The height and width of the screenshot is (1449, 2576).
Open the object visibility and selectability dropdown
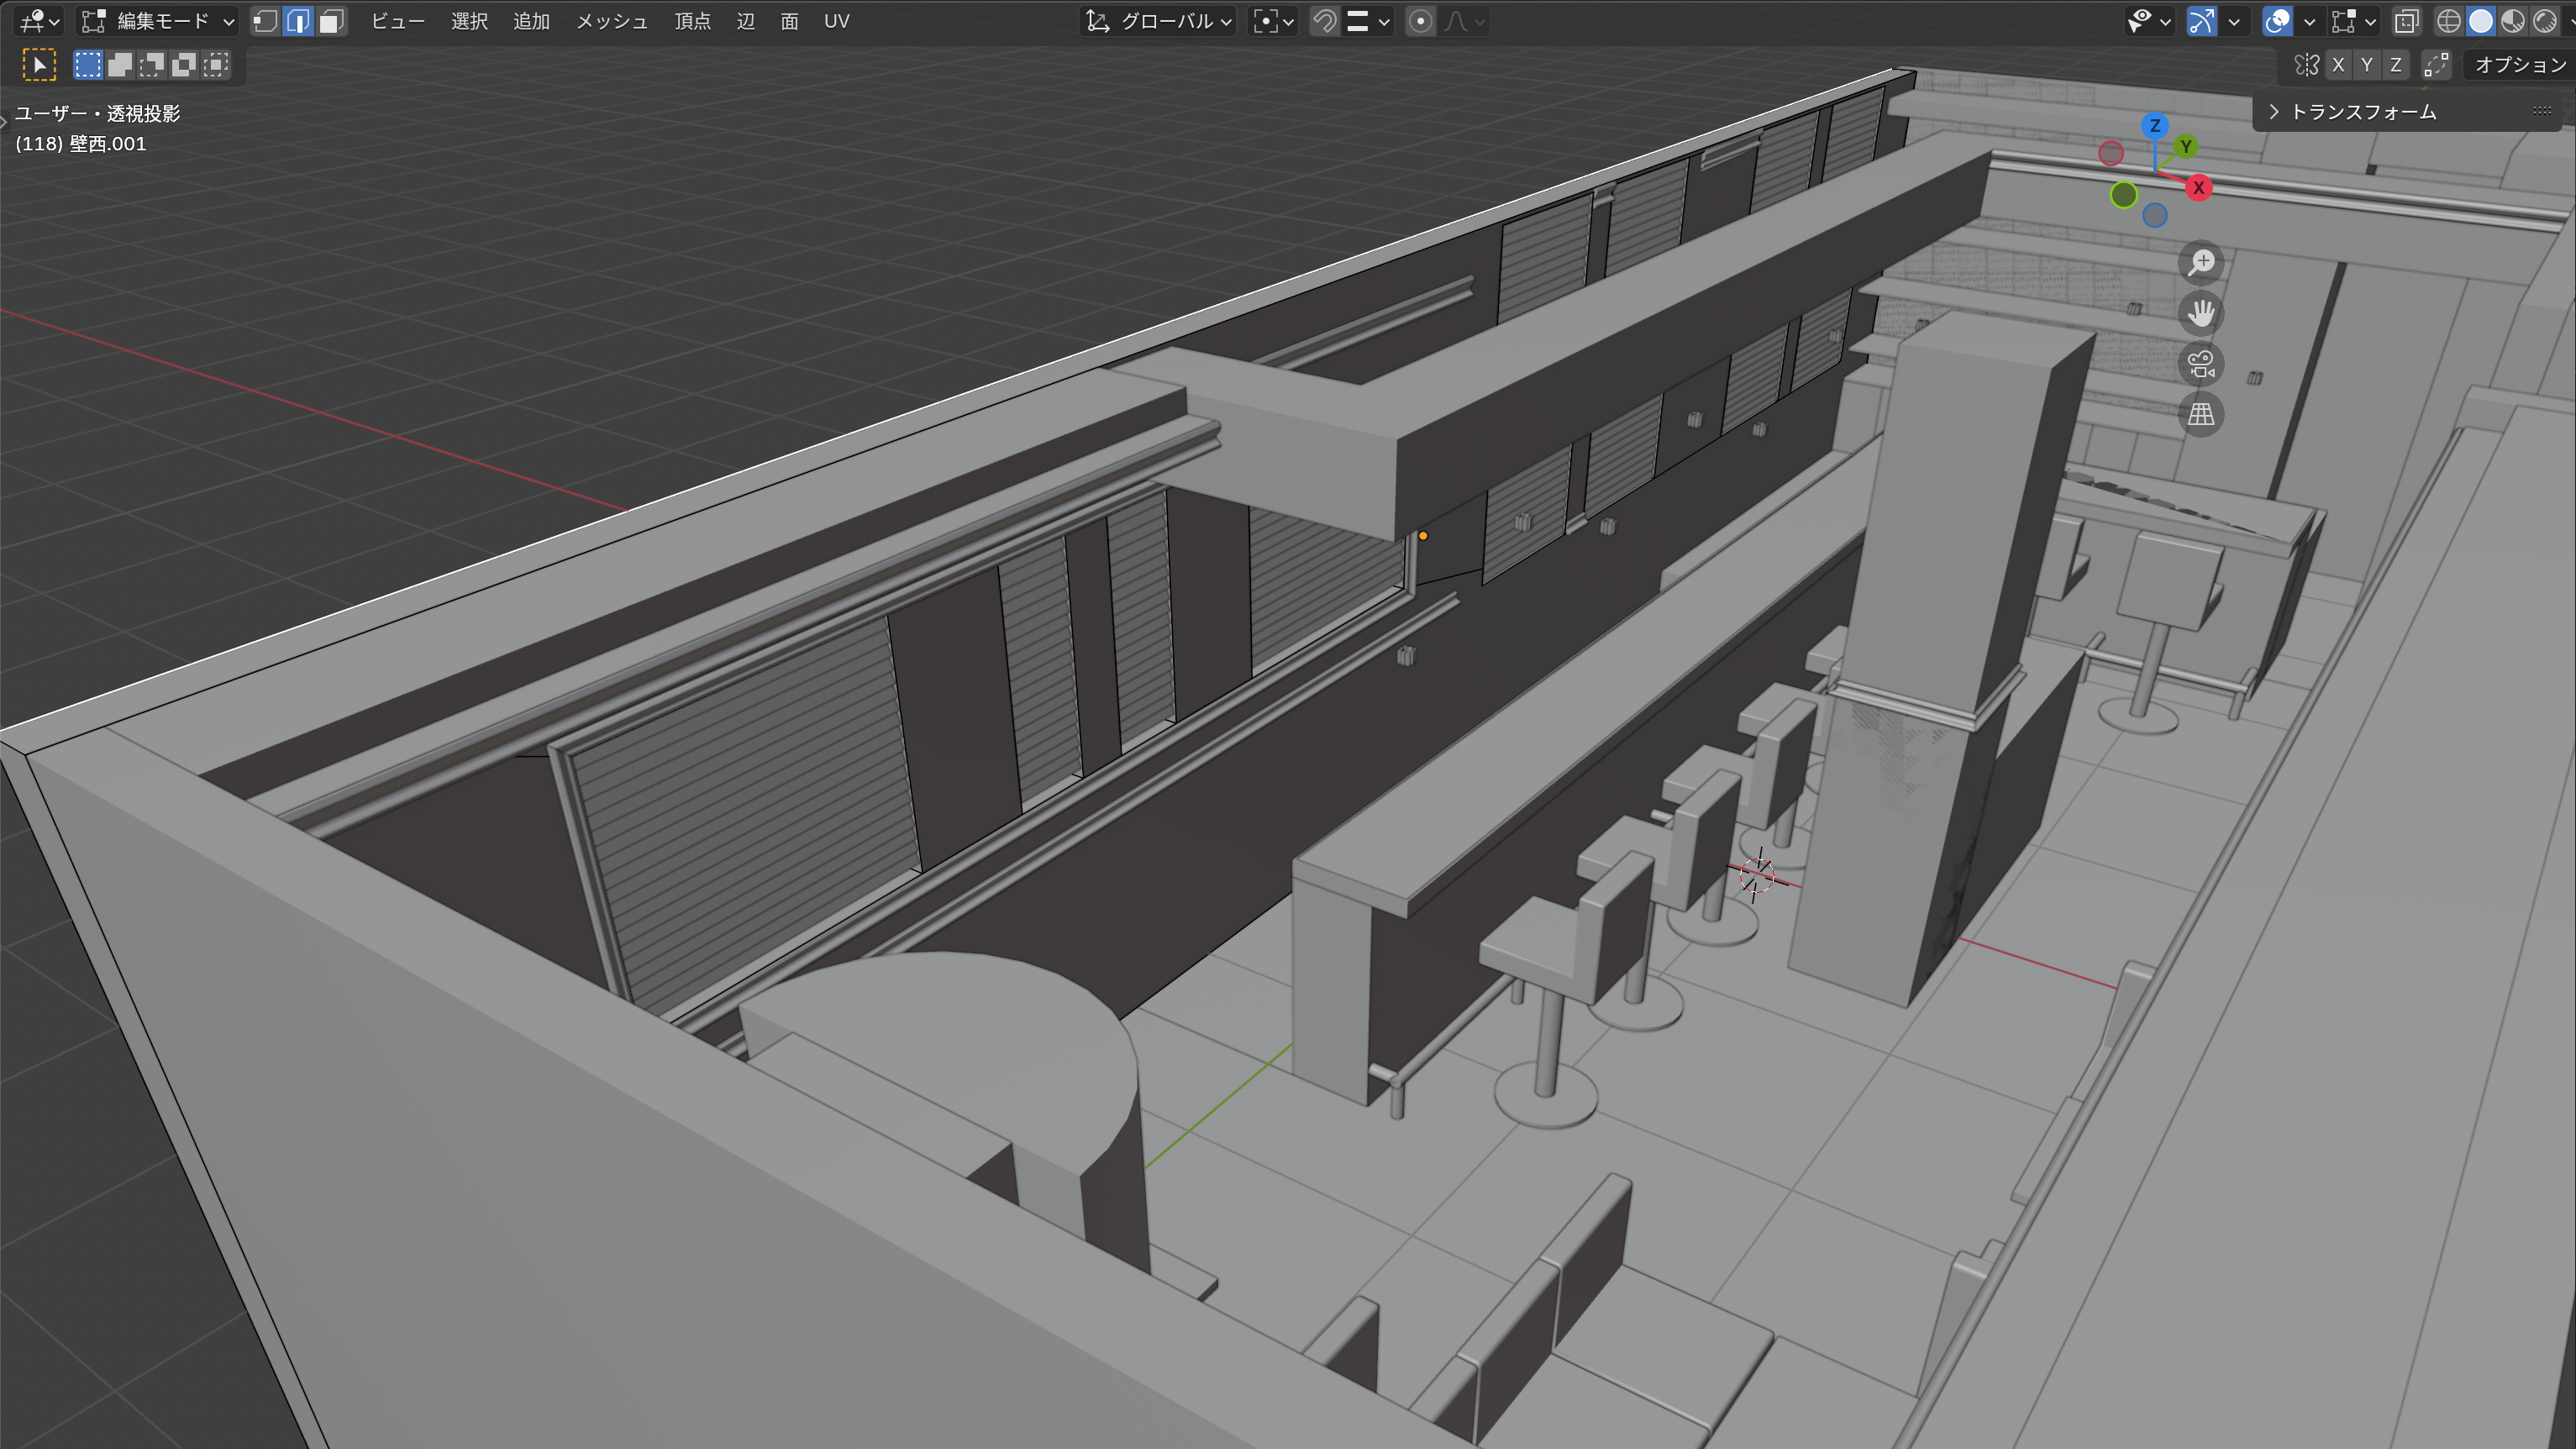pos(2148,21)
